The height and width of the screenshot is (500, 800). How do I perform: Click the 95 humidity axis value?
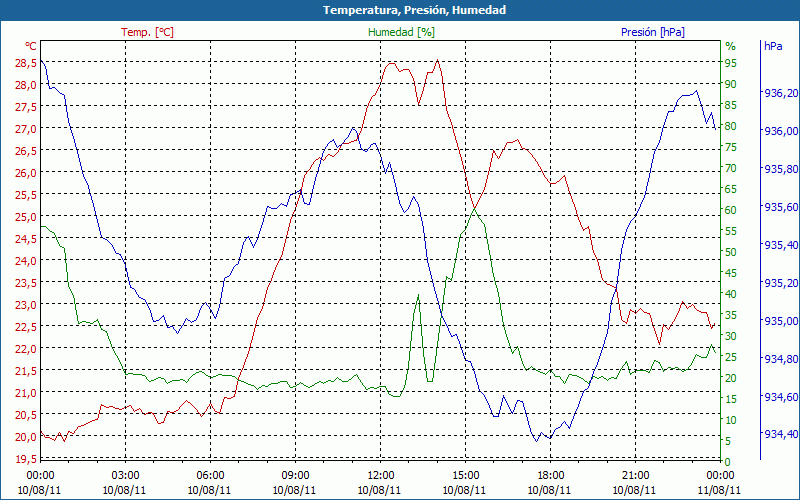(731, 63)
